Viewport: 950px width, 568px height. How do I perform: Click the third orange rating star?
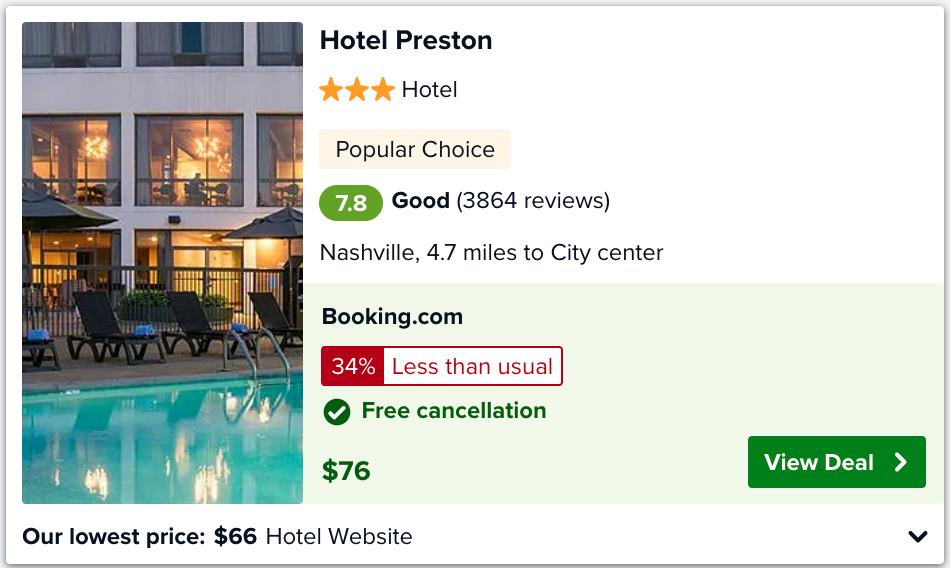pos(383,90)
